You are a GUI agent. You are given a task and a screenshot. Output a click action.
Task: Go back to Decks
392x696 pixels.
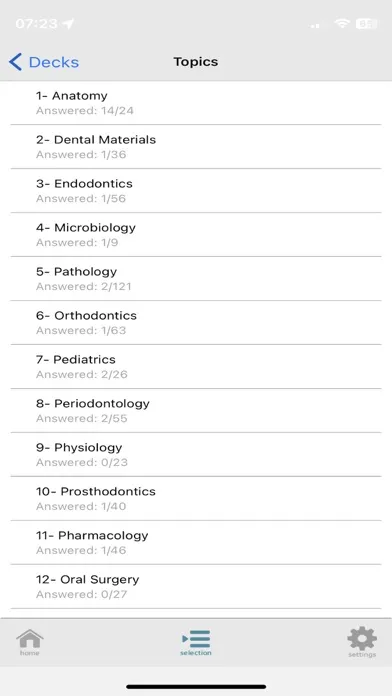click(44, 62)
